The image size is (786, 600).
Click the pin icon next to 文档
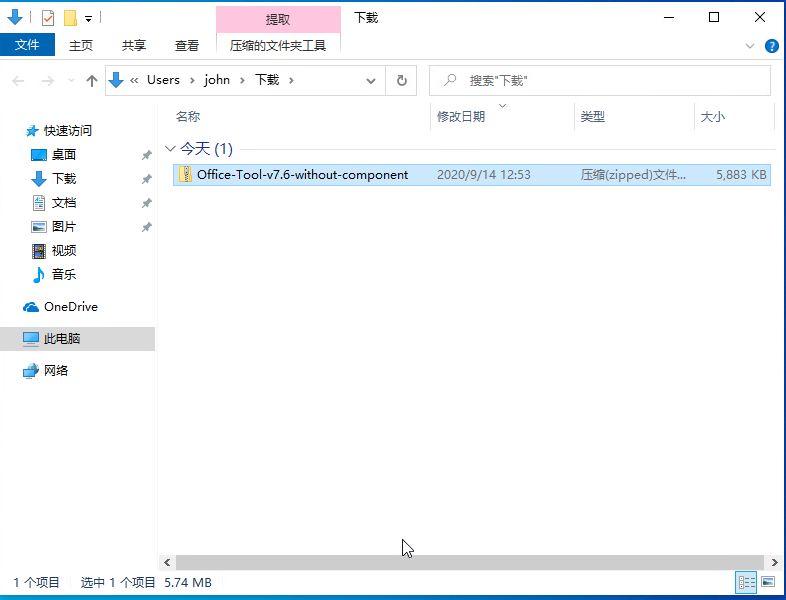tap(146, 203)
